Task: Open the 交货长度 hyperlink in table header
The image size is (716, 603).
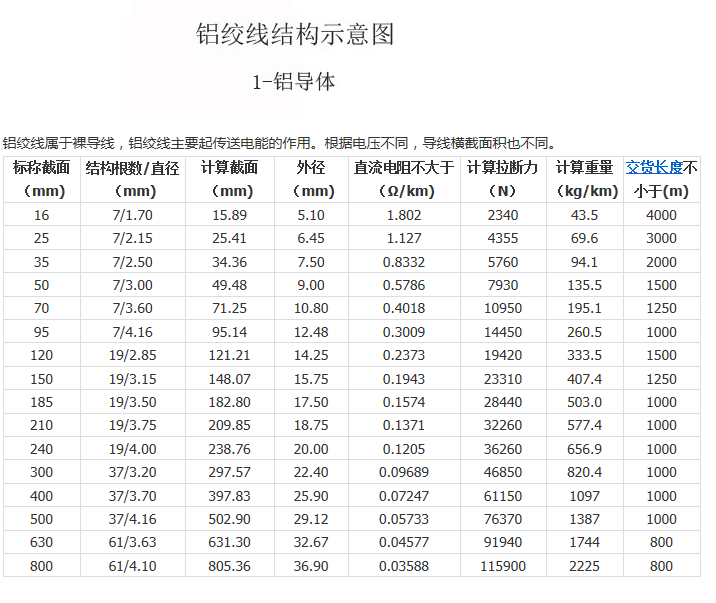Action: coord(654,168)
